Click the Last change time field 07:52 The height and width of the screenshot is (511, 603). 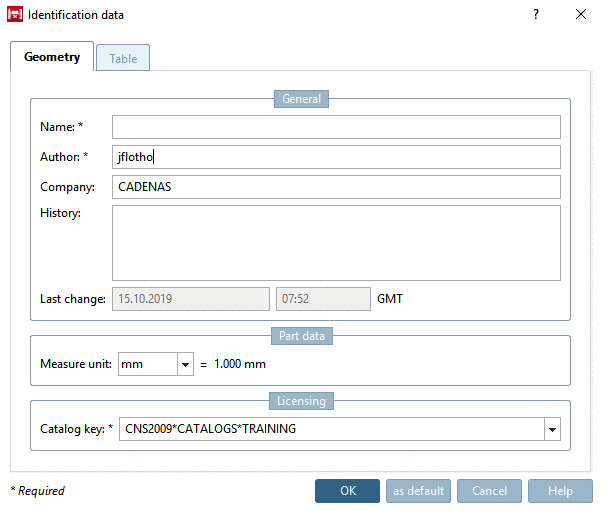point(323,299)
